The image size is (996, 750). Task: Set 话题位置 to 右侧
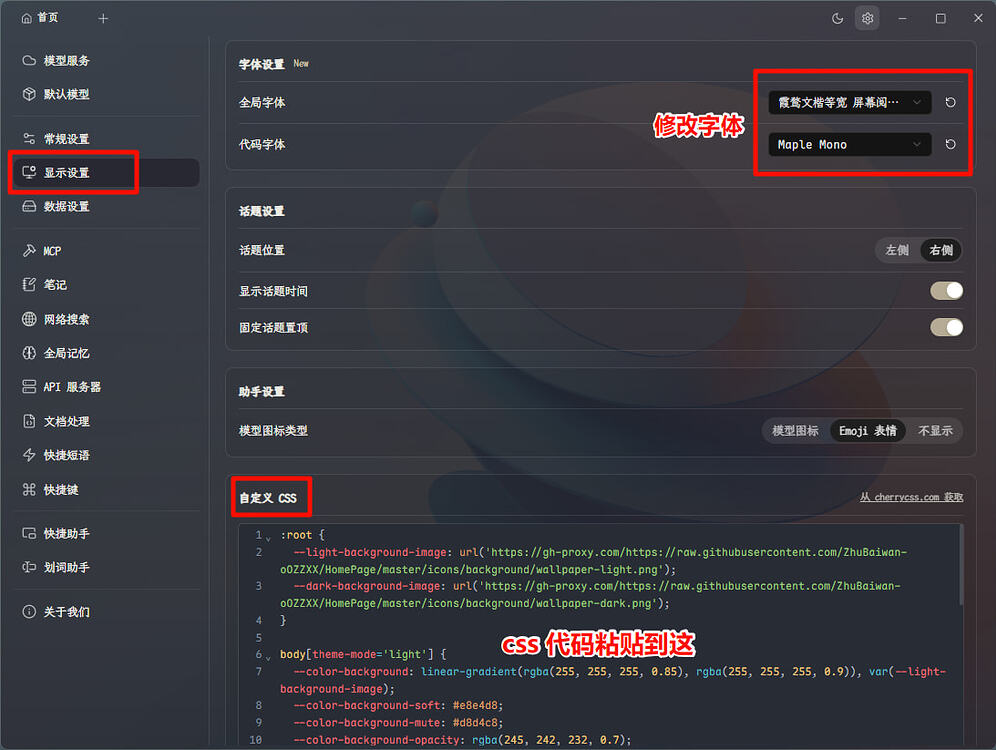941,250
